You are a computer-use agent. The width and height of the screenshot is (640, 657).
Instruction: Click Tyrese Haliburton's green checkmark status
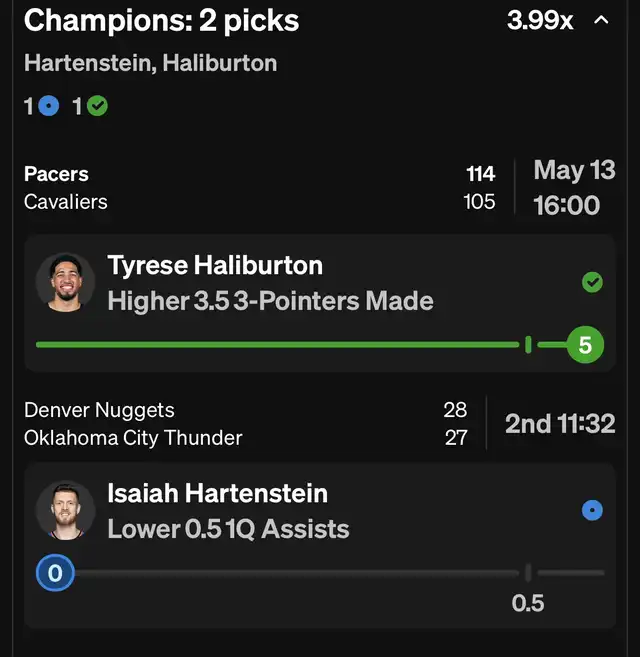tap(592, 282)
